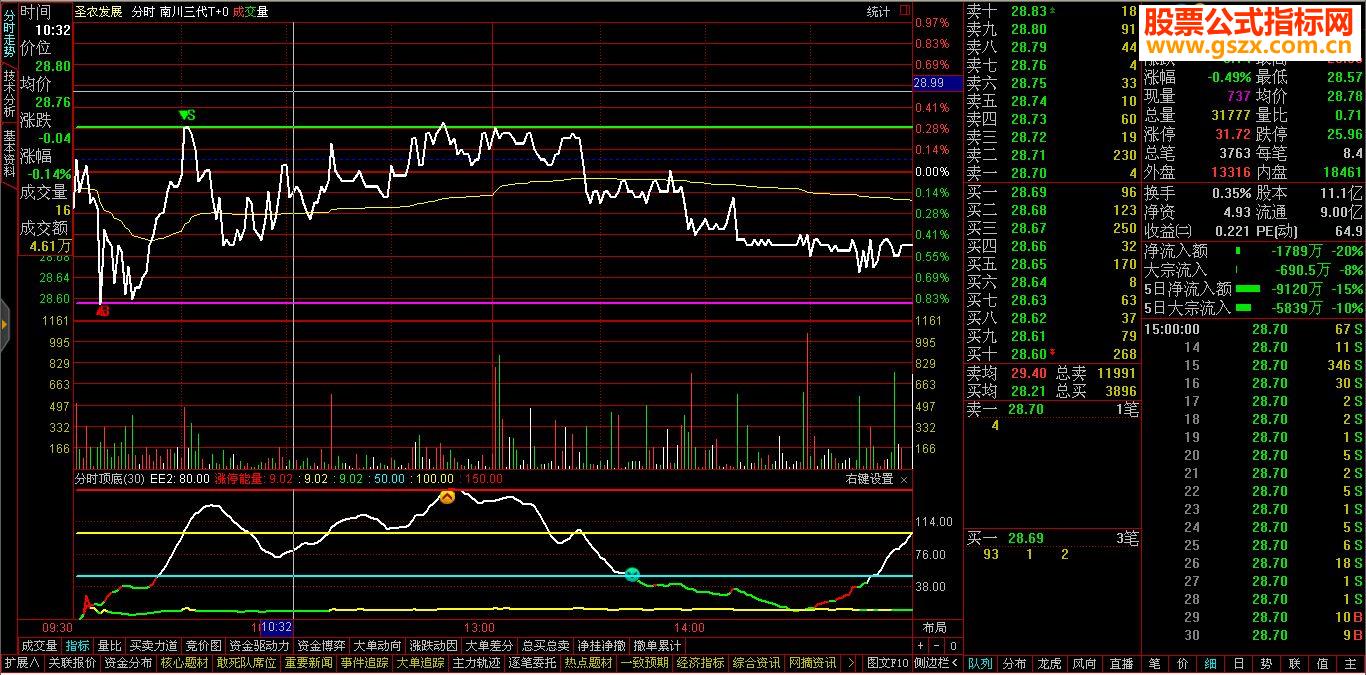Open the 大单追踪 bottom tab
Image resolution: width=1366 pixels, height=675 pixels.
tap(420, 663)
